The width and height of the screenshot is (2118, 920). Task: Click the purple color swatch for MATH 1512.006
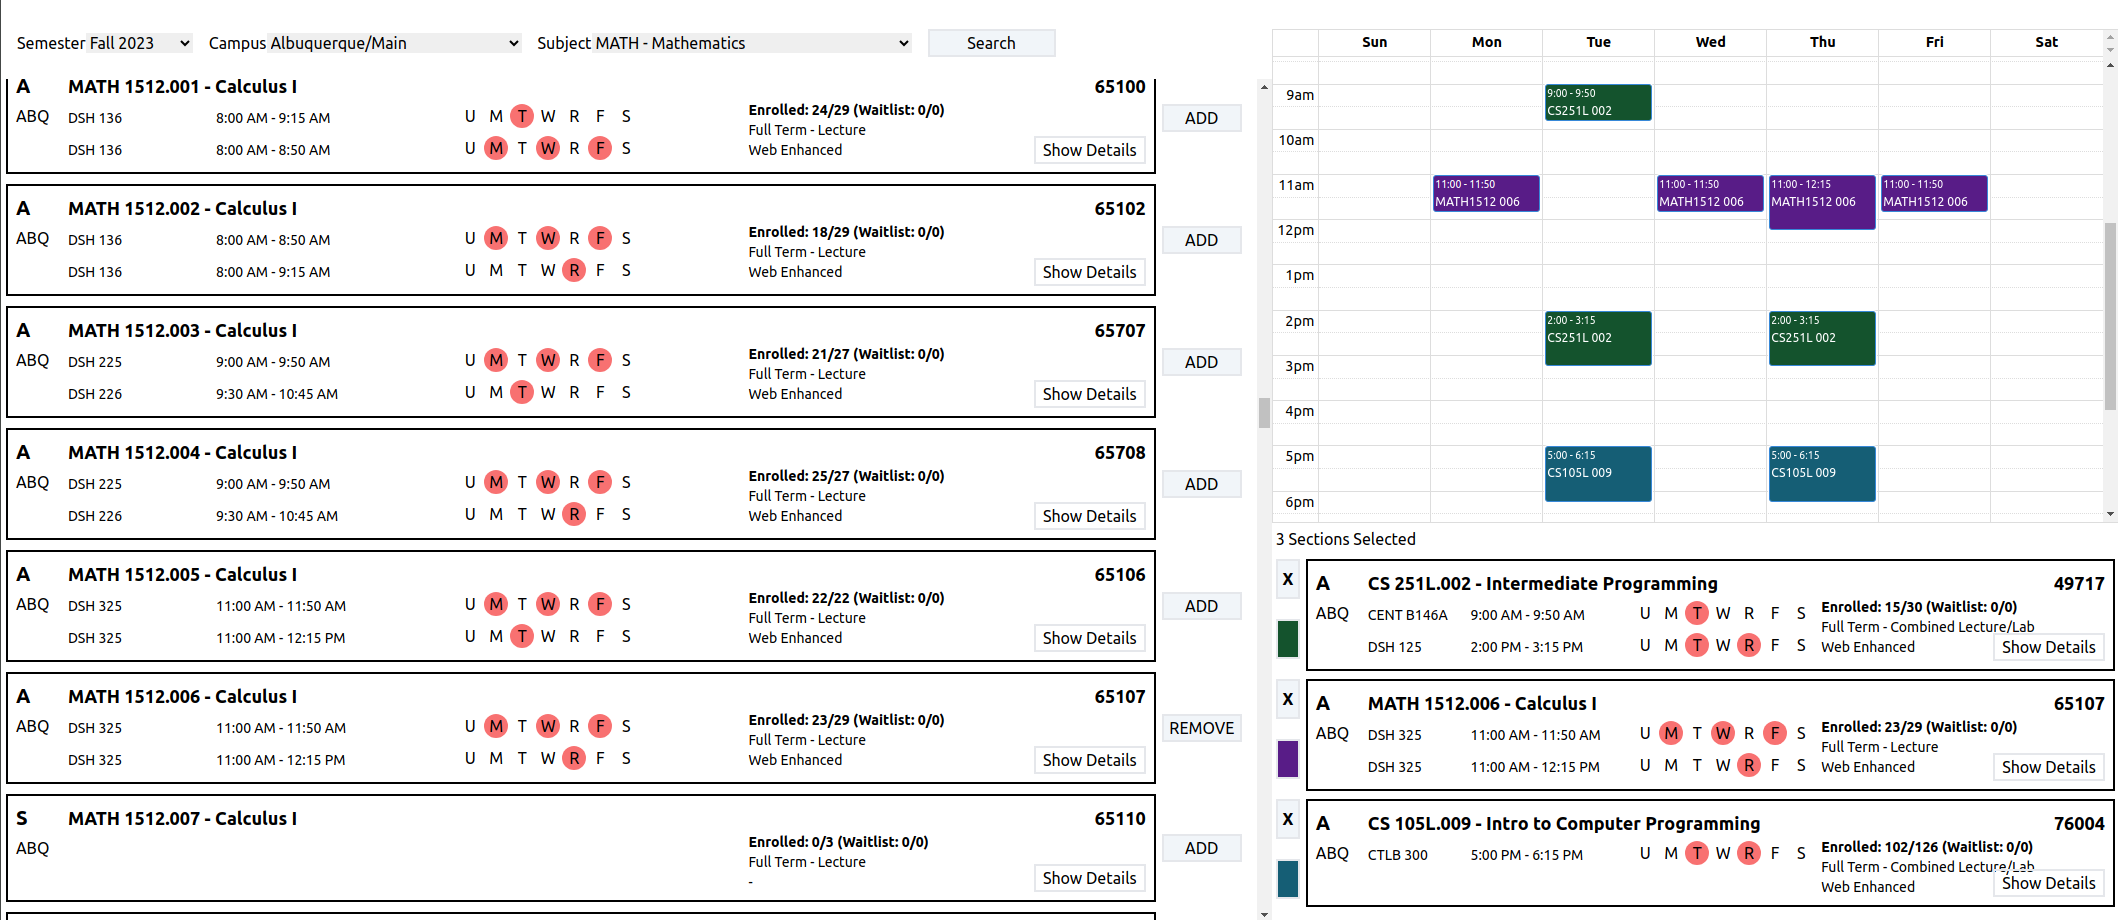click(1287, 759)
